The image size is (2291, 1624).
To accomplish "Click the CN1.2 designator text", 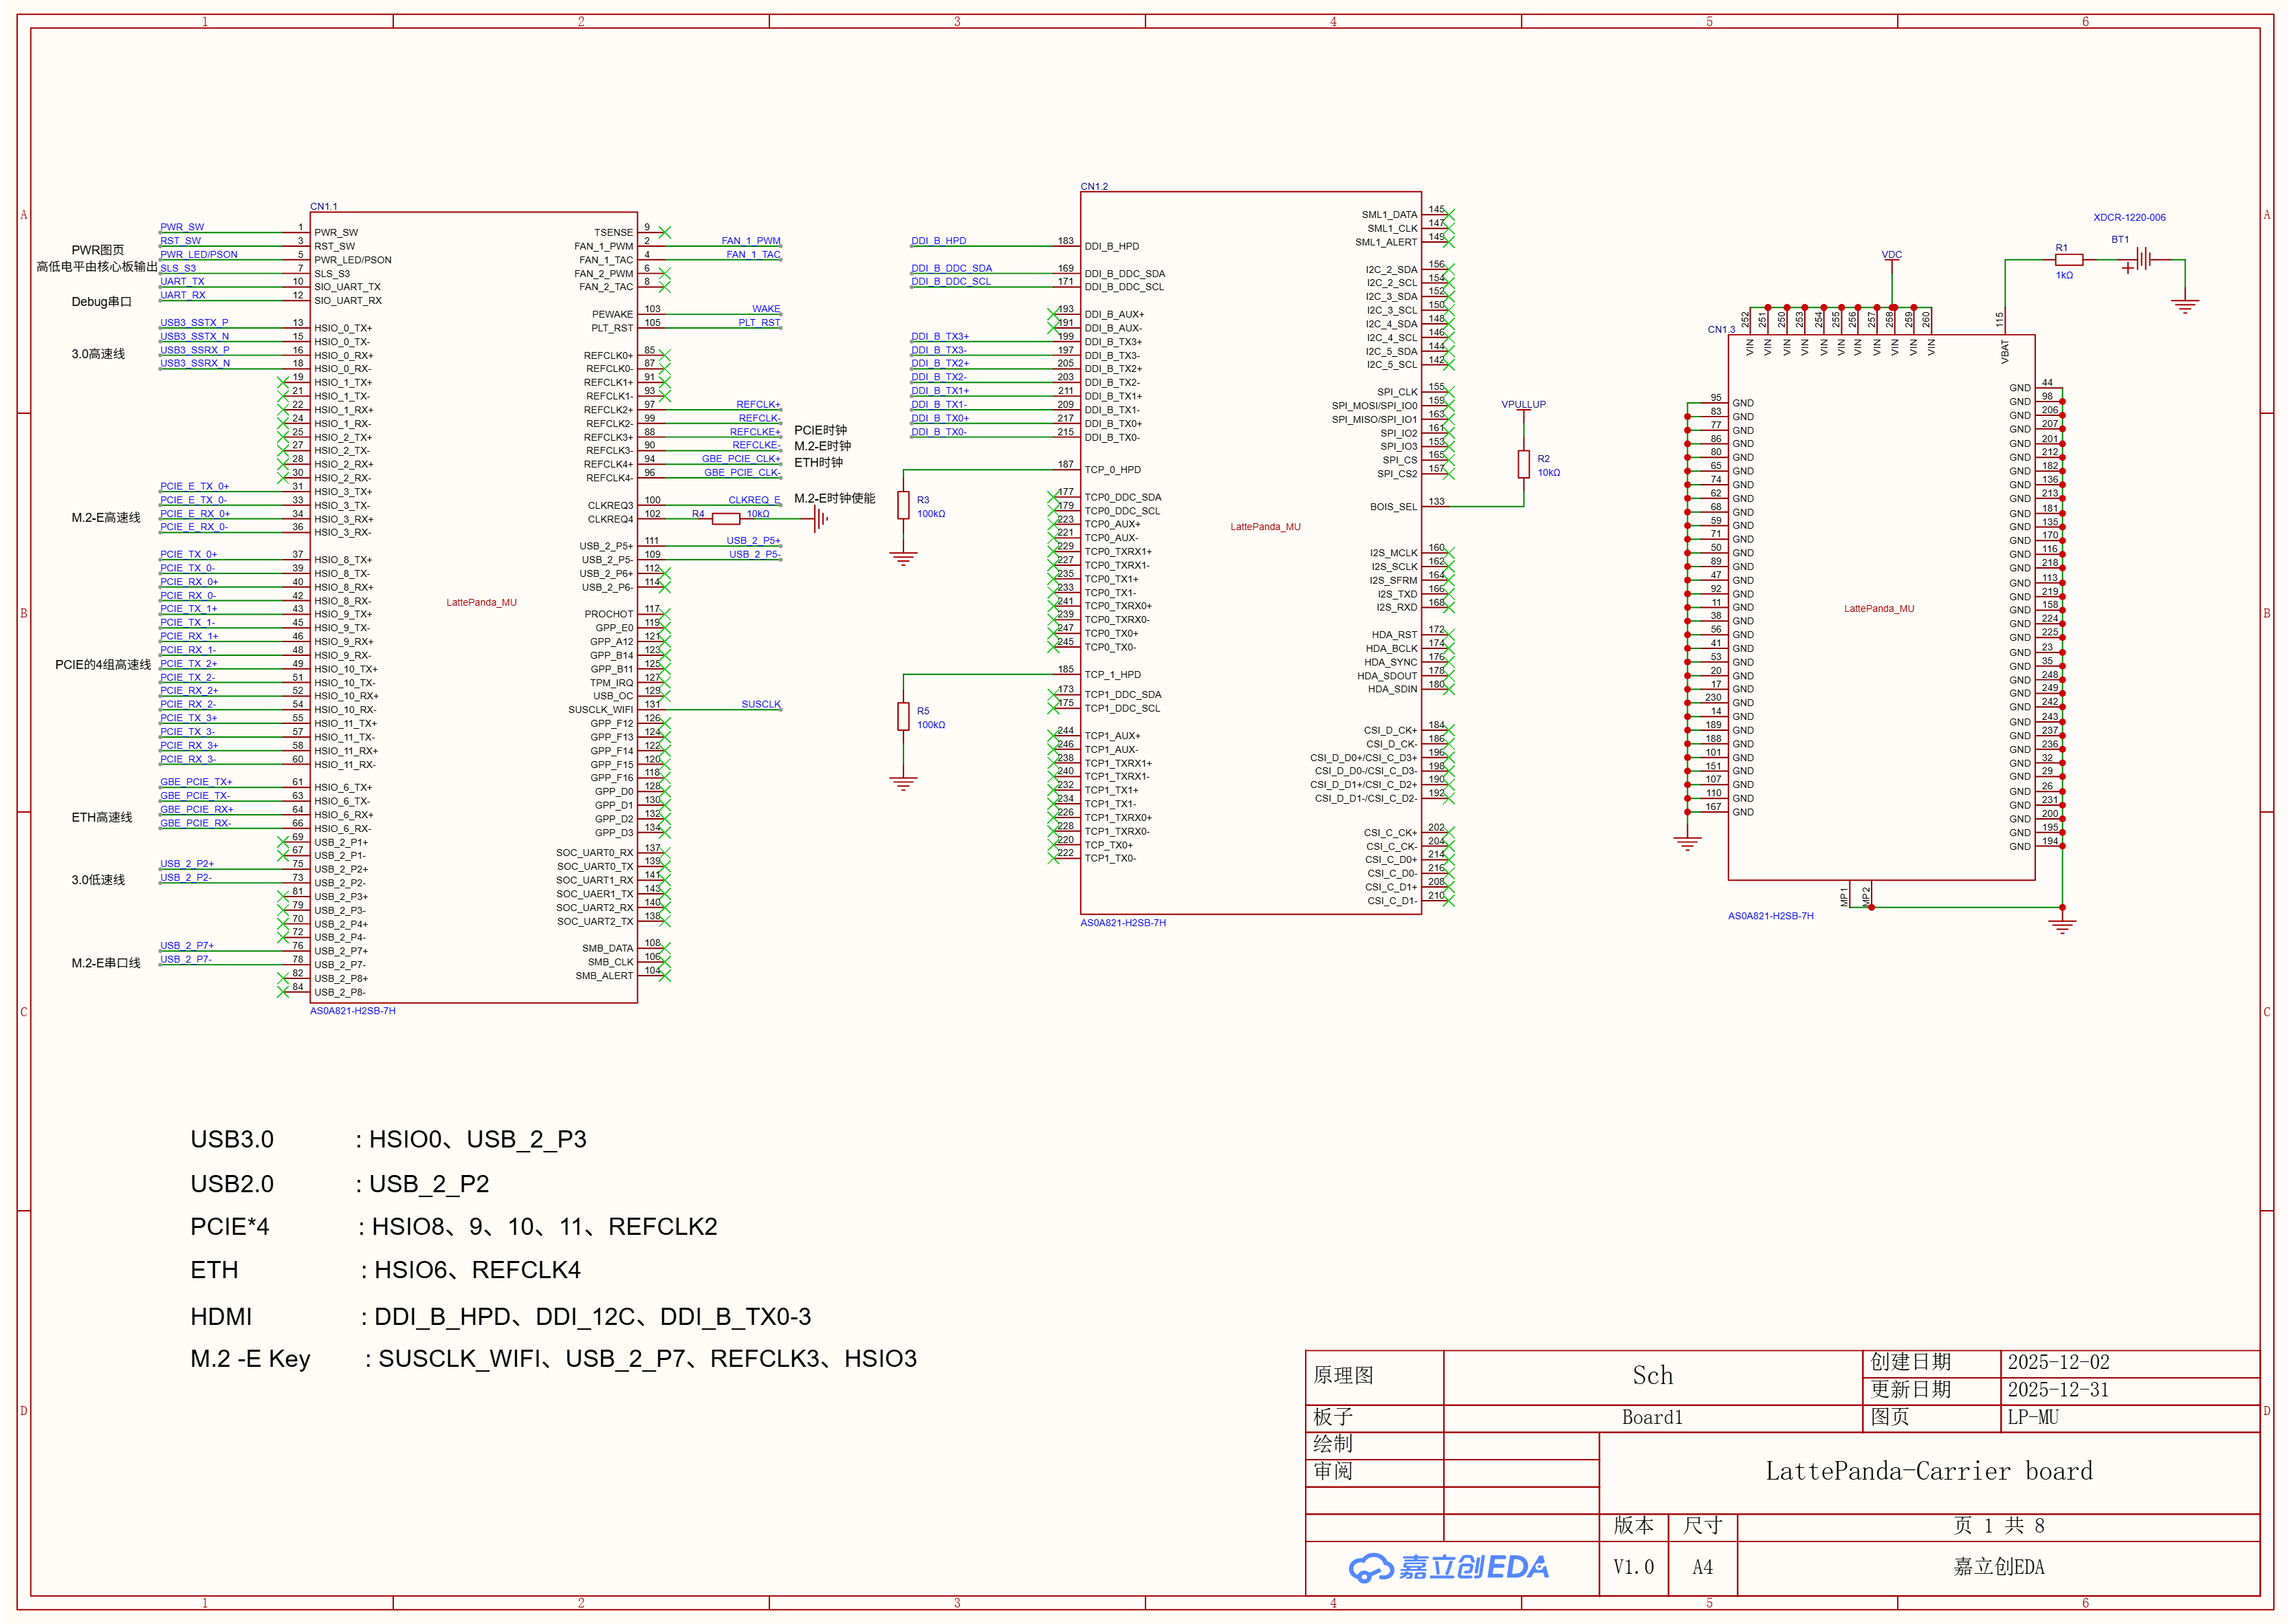I will click(1094, 186).
